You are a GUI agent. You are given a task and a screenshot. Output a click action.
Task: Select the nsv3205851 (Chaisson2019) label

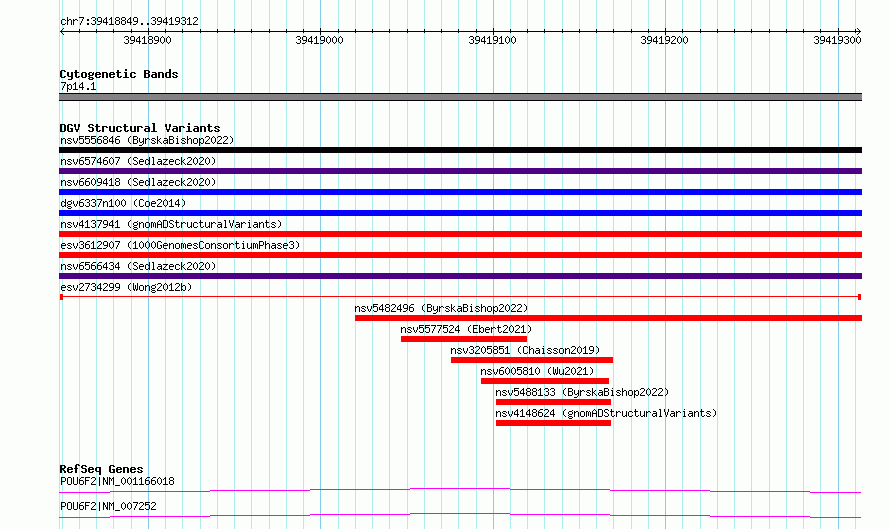[525, 350]
